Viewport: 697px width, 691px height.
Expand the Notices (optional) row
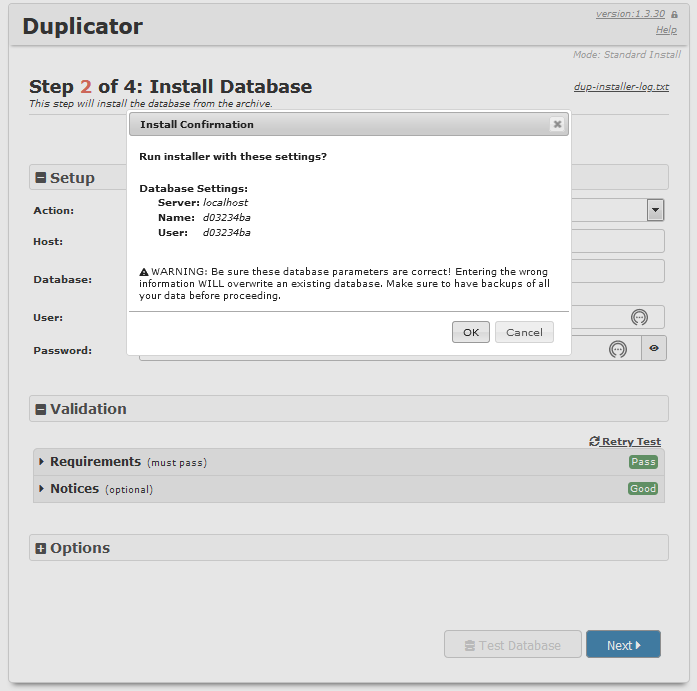pos(349,489)
